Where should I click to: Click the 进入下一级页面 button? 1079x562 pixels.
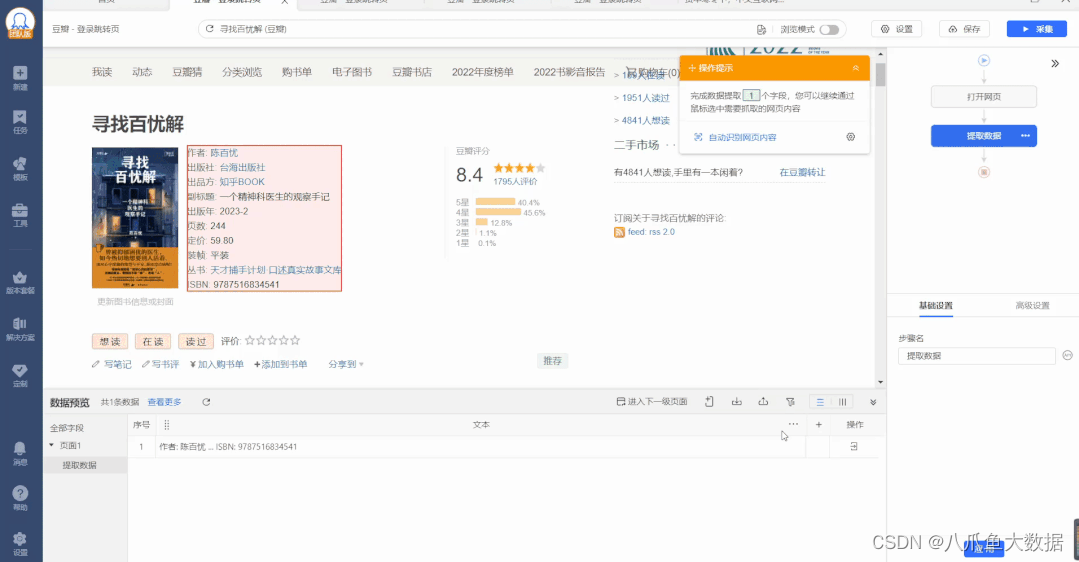pos(652,402)
